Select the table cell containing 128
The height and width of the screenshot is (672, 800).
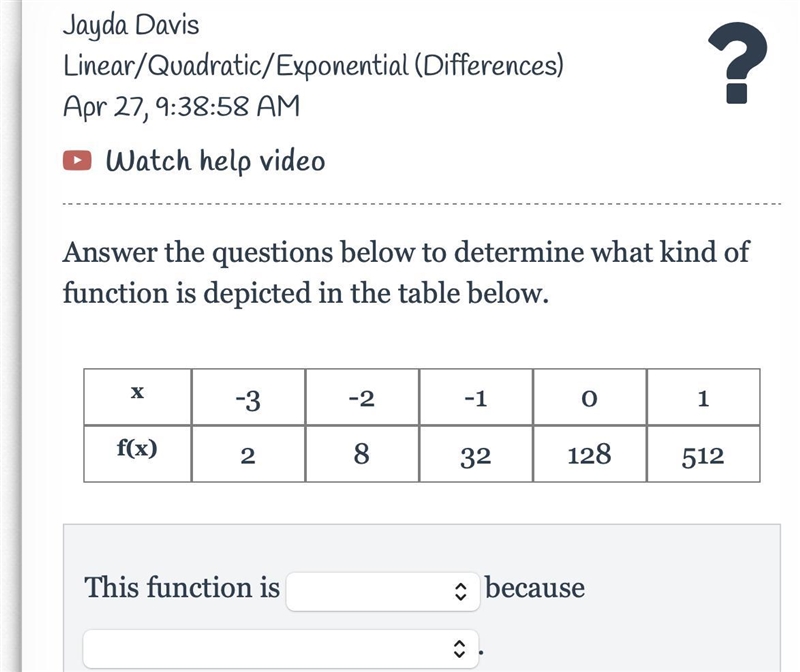click(589, 454)
